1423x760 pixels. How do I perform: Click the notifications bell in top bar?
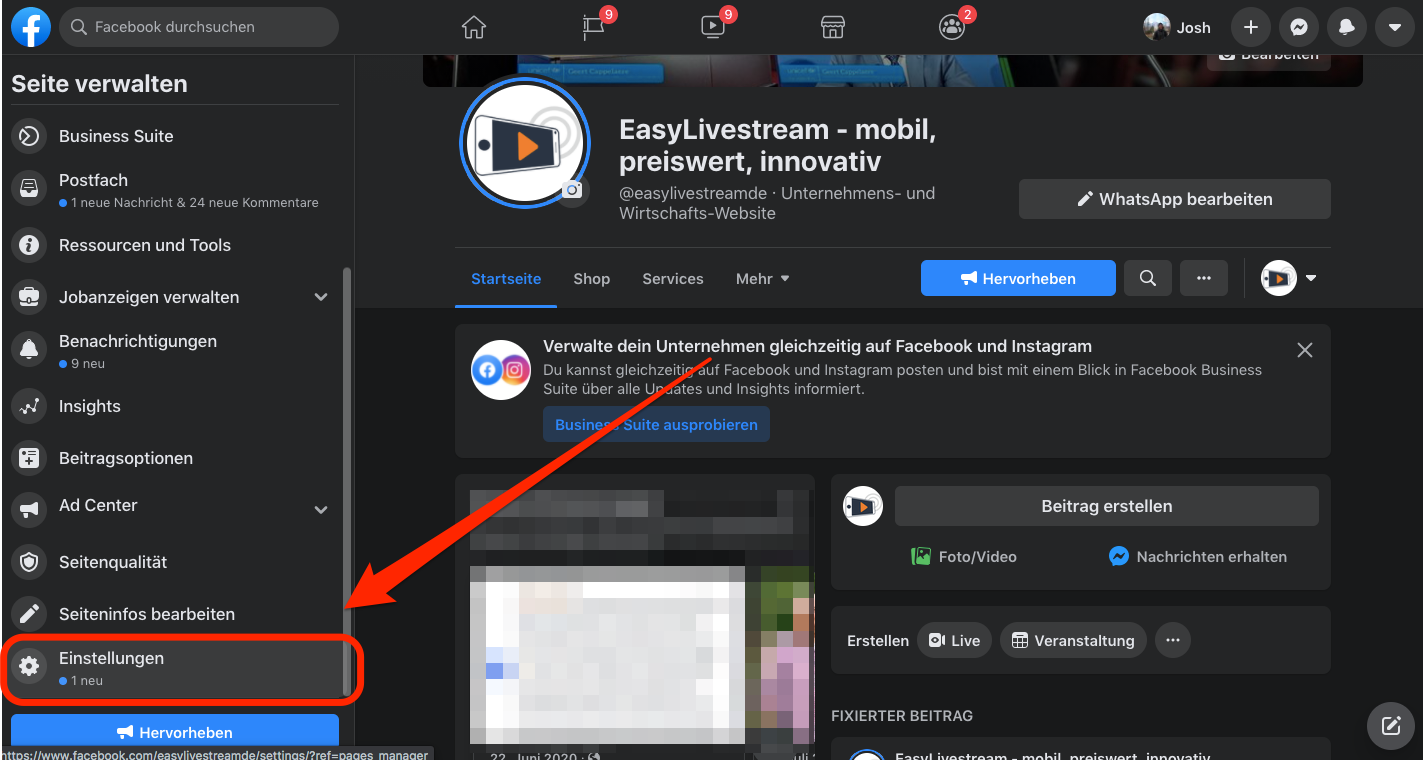1346,28
